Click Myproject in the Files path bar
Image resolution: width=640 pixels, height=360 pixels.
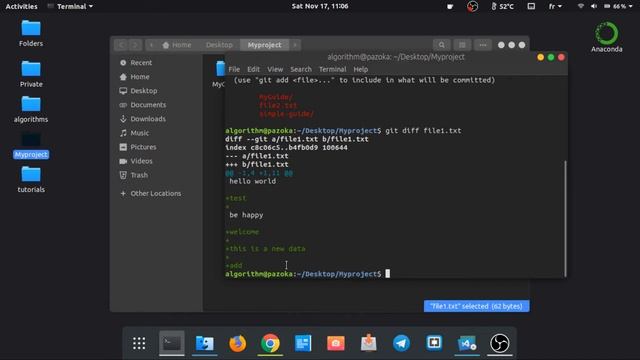pos(264,45)
